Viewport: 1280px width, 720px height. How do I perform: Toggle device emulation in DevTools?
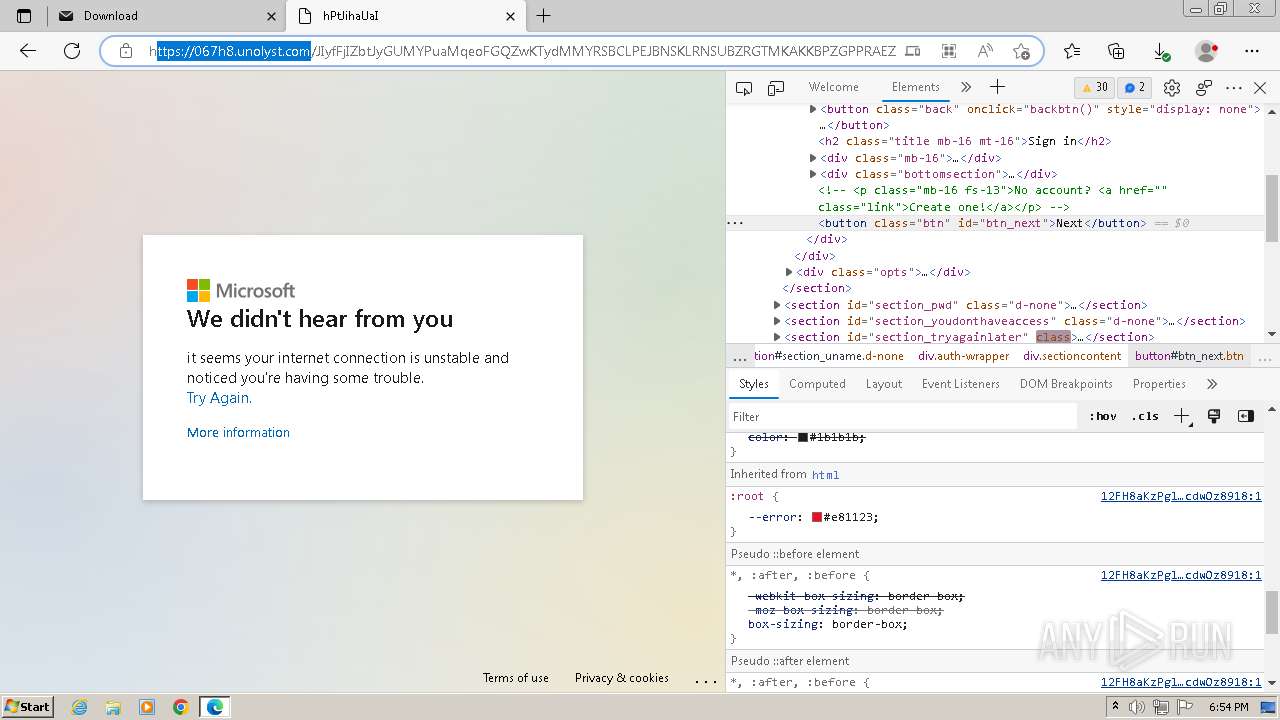776,88
